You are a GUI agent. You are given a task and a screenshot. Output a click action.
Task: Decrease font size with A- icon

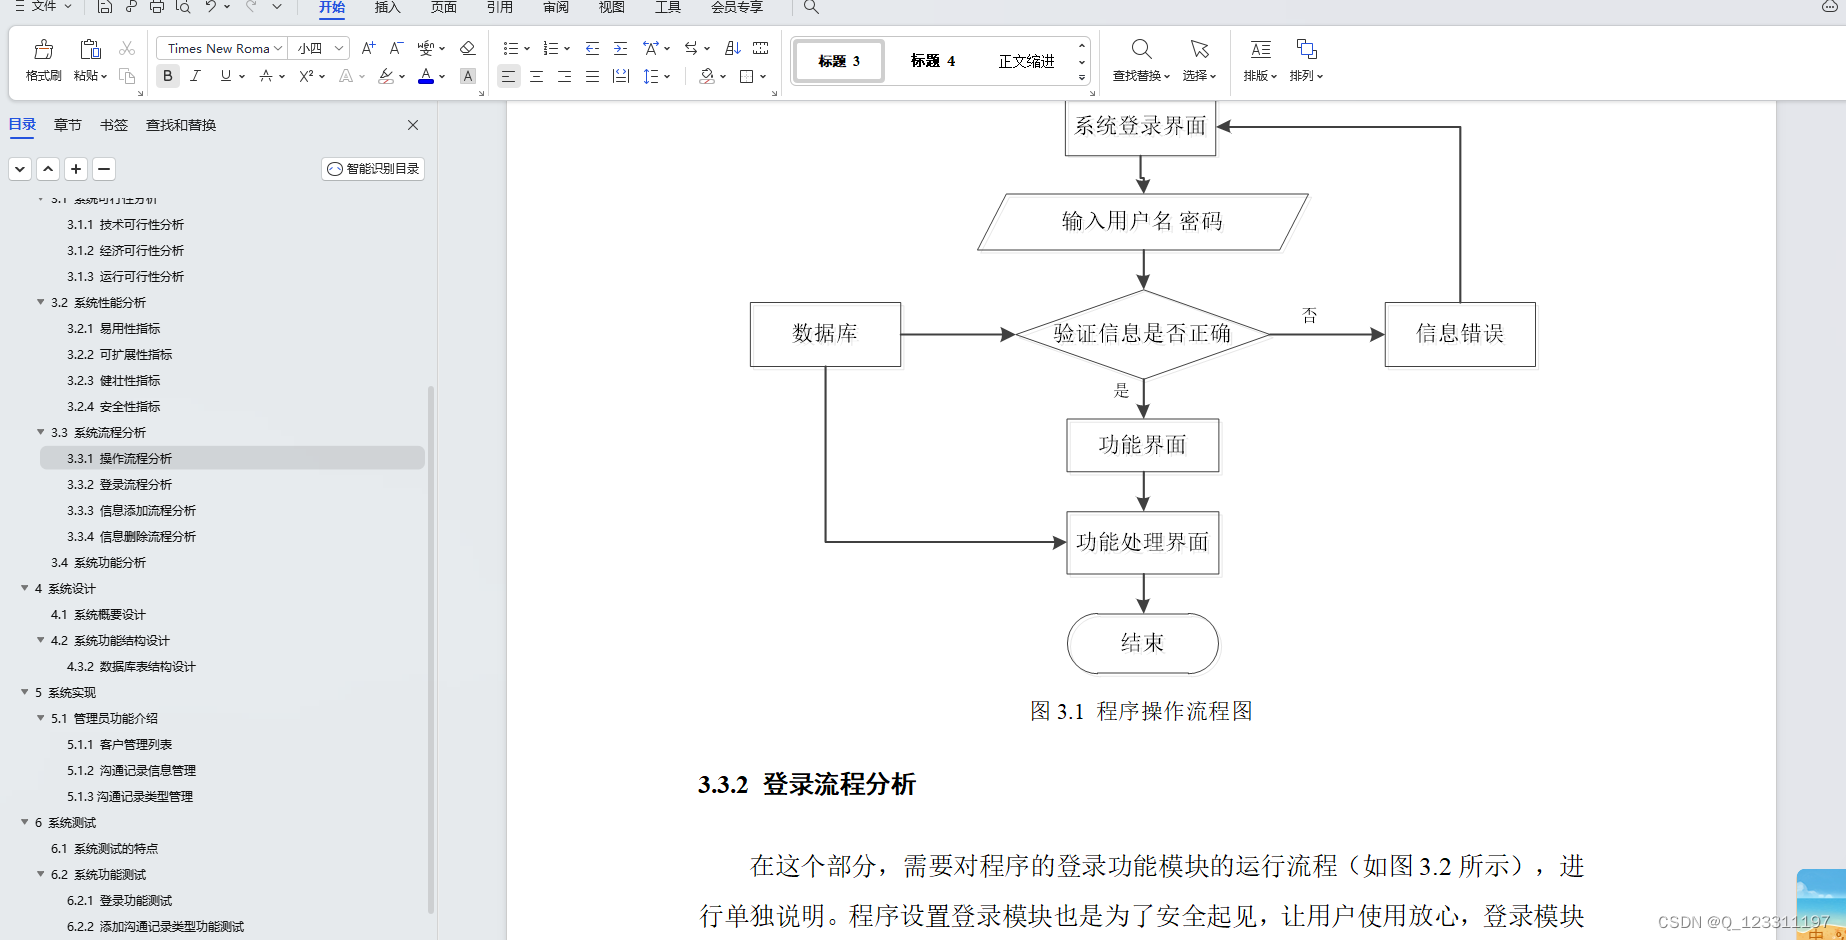396,48
